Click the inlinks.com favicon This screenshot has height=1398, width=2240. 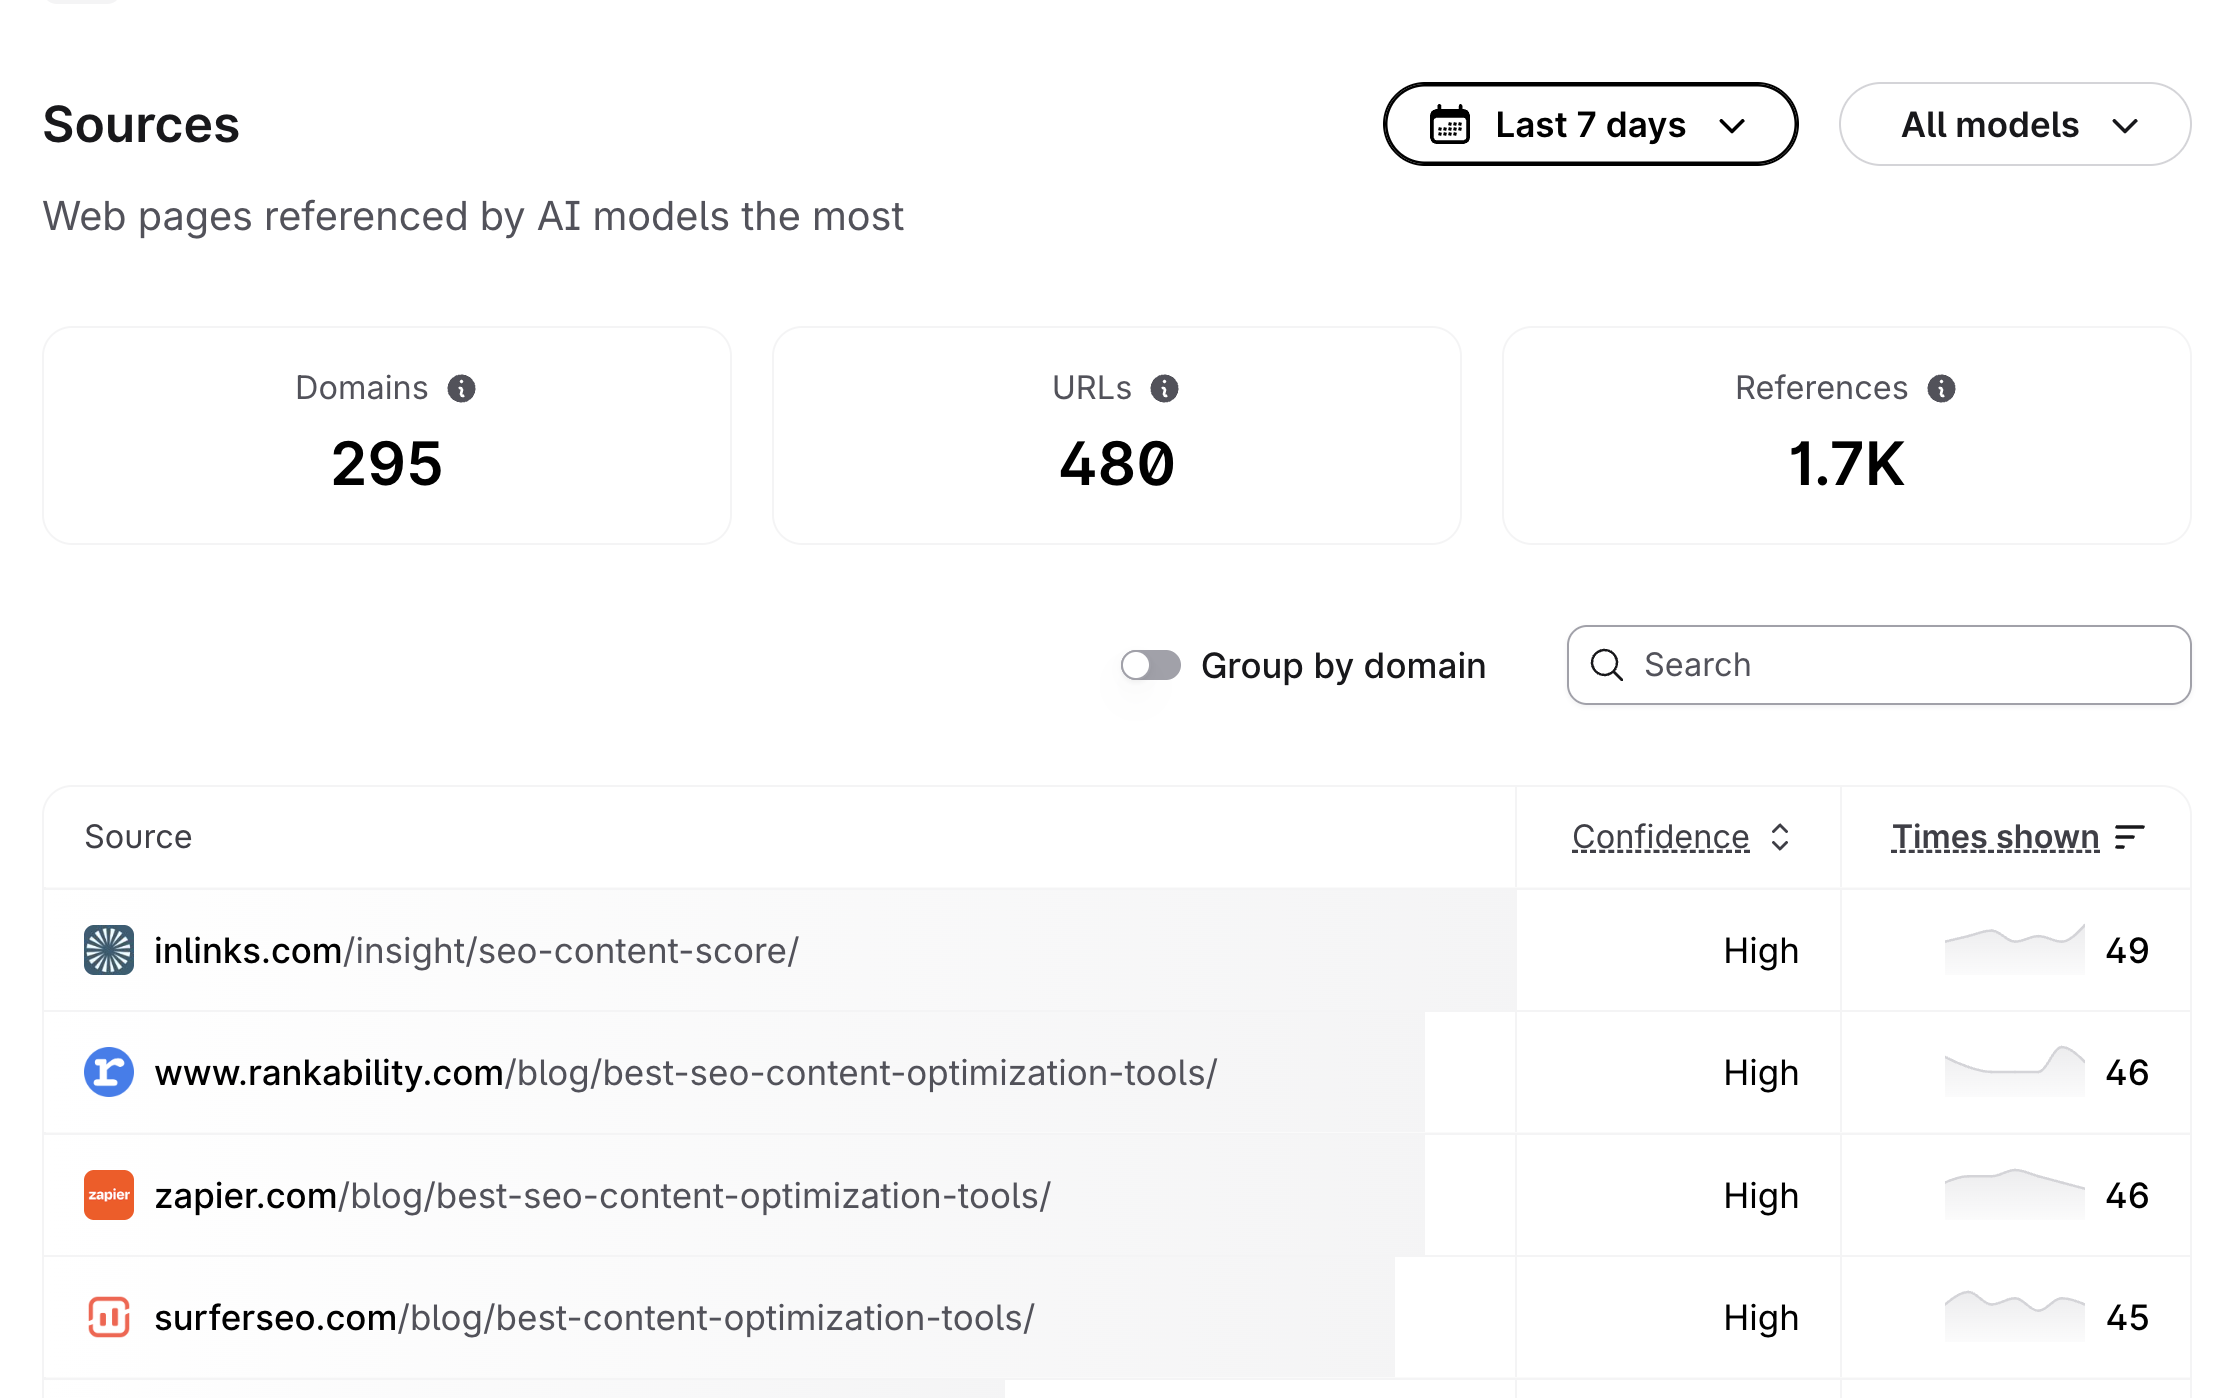click(x=109, y=950)
